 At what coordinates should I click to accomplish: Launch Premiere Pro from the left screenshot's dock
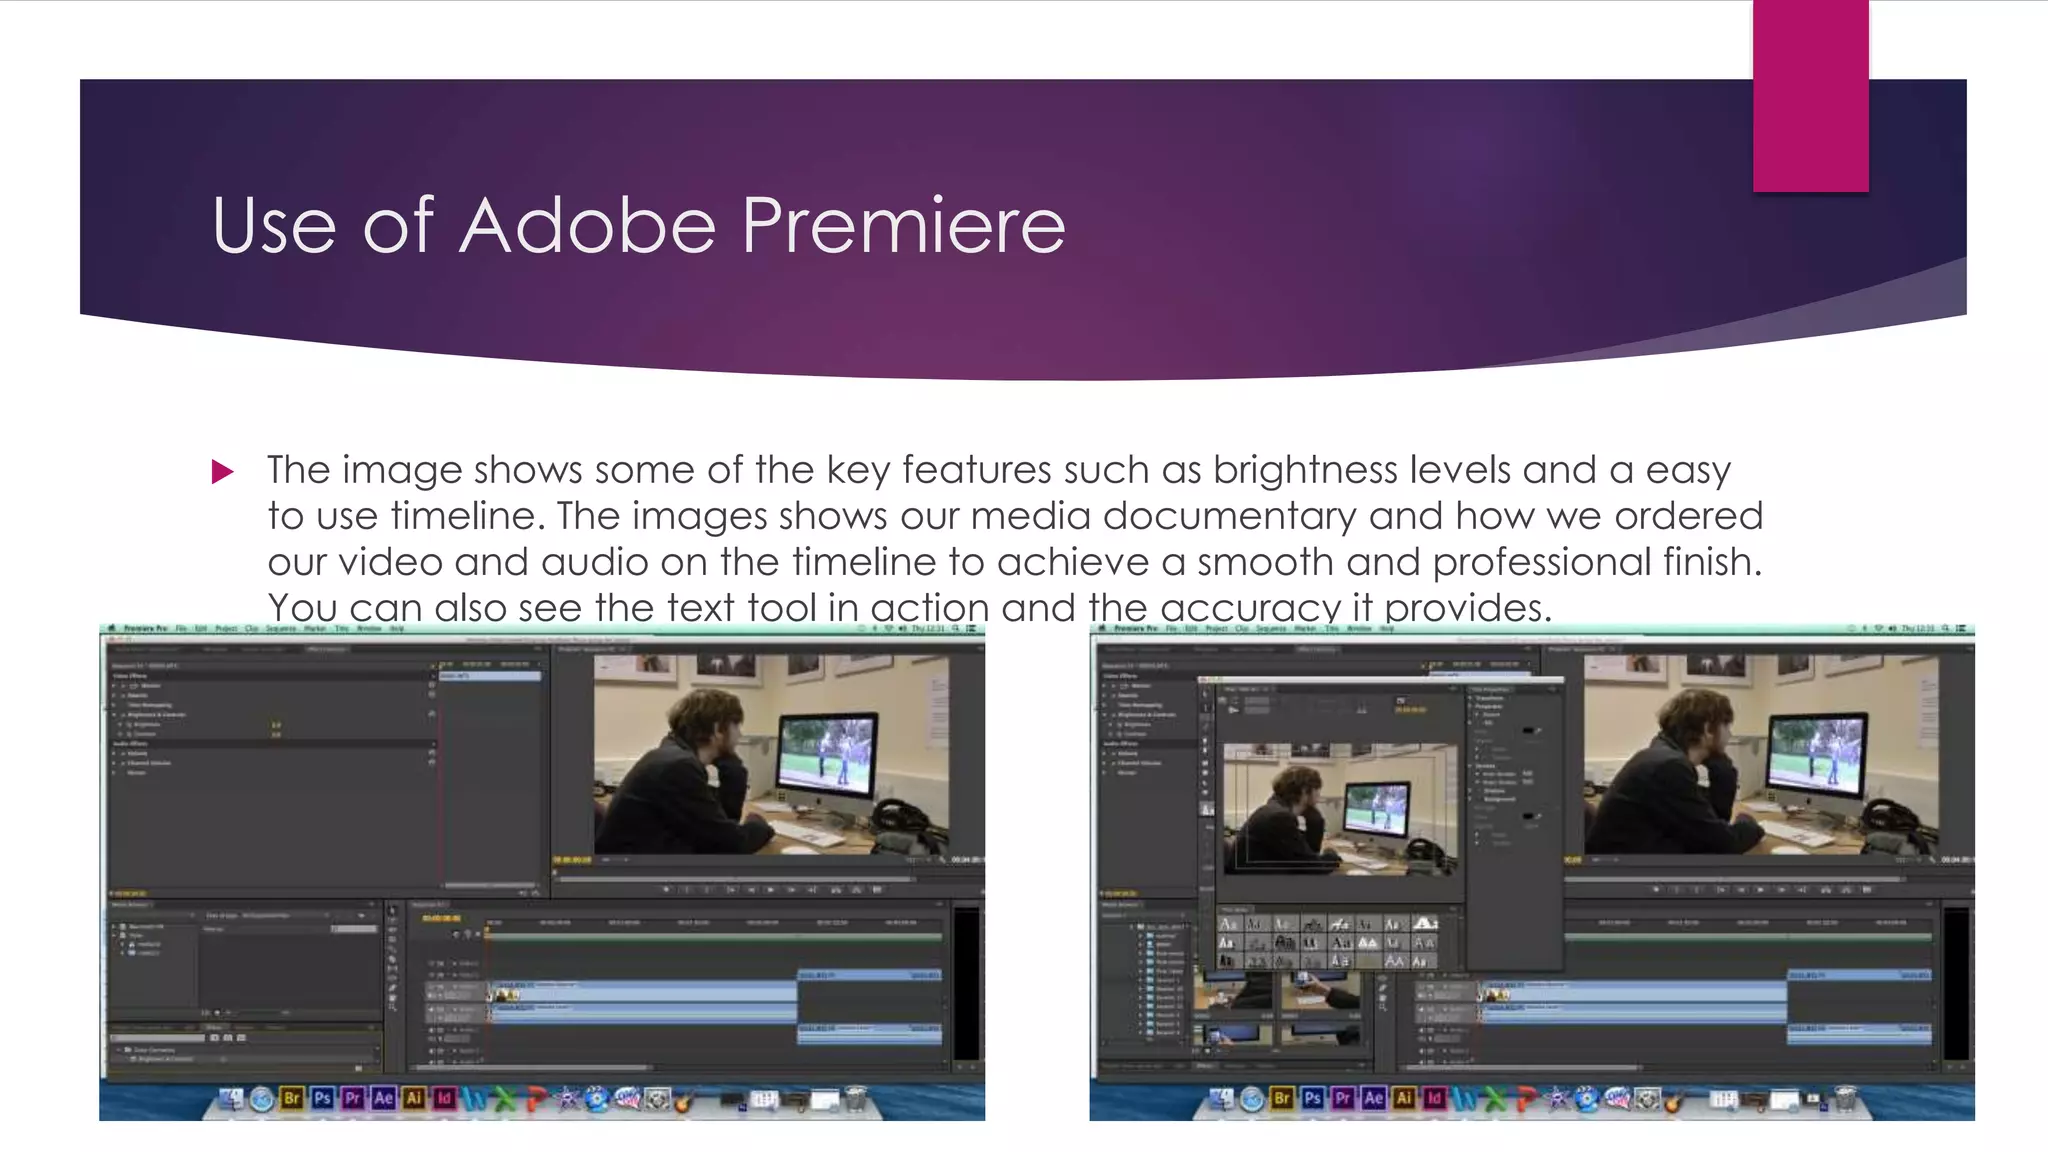(x=353, y=1099)
